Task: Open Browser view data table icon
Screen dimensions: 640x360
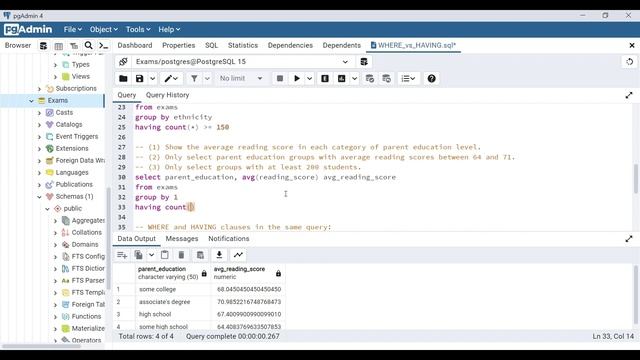Action: point(58,46)
